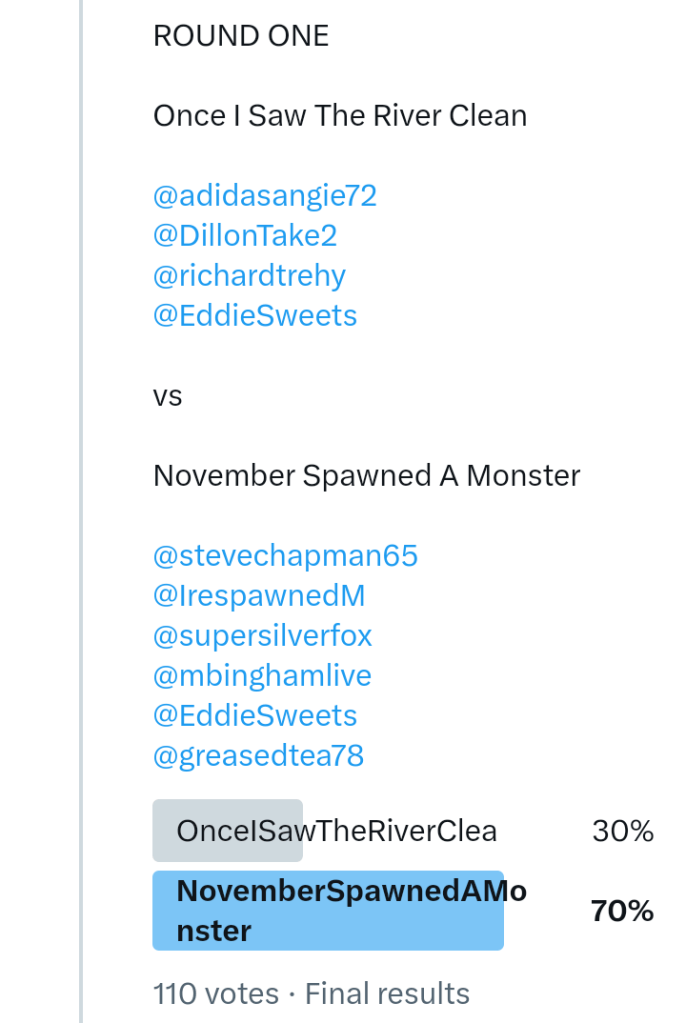Go to the @mbinghamlive profile
This screenshot has width=686, height=1023.
click(x=262, y=676)
